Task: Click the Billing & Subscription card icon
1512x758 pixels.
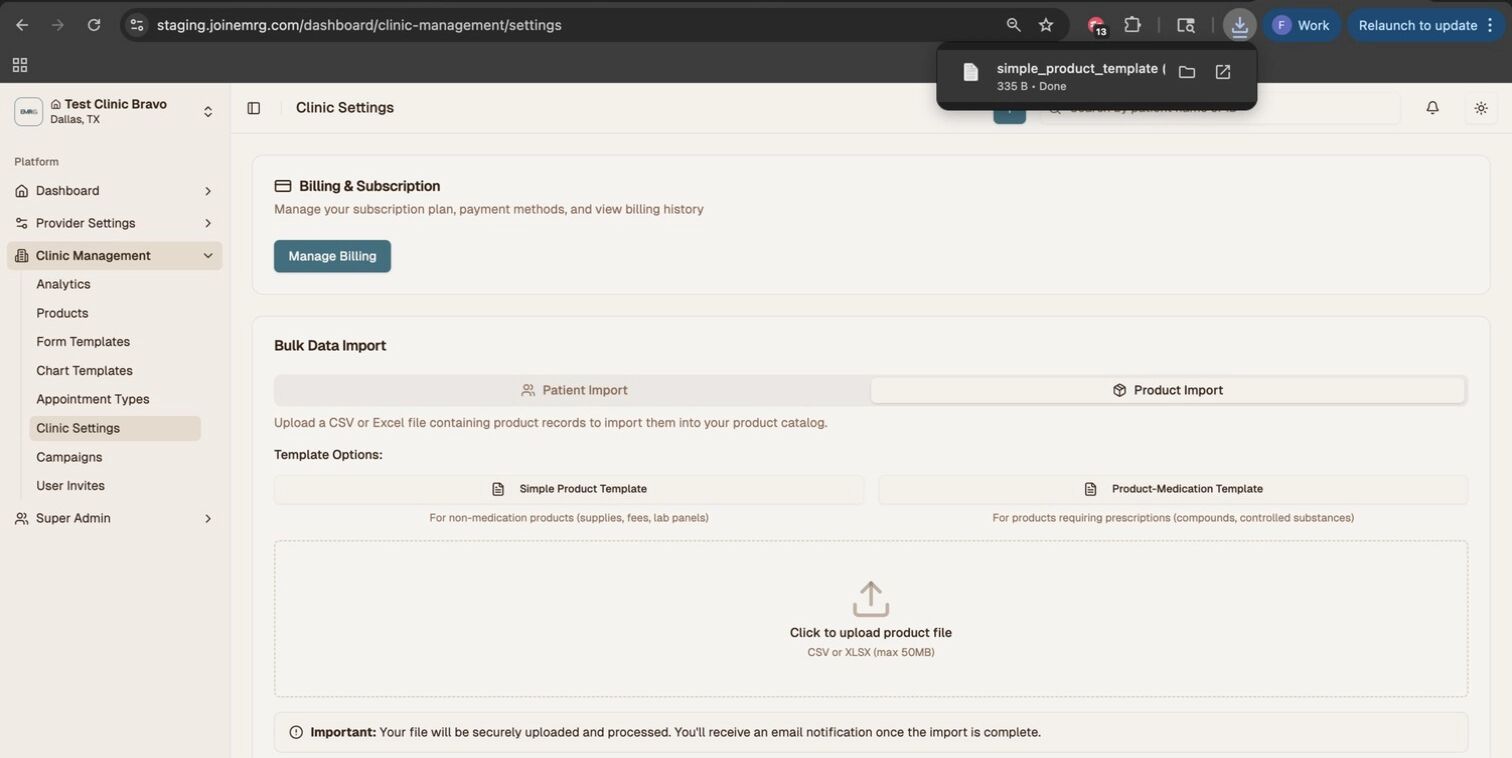Action: pos(283,186)
